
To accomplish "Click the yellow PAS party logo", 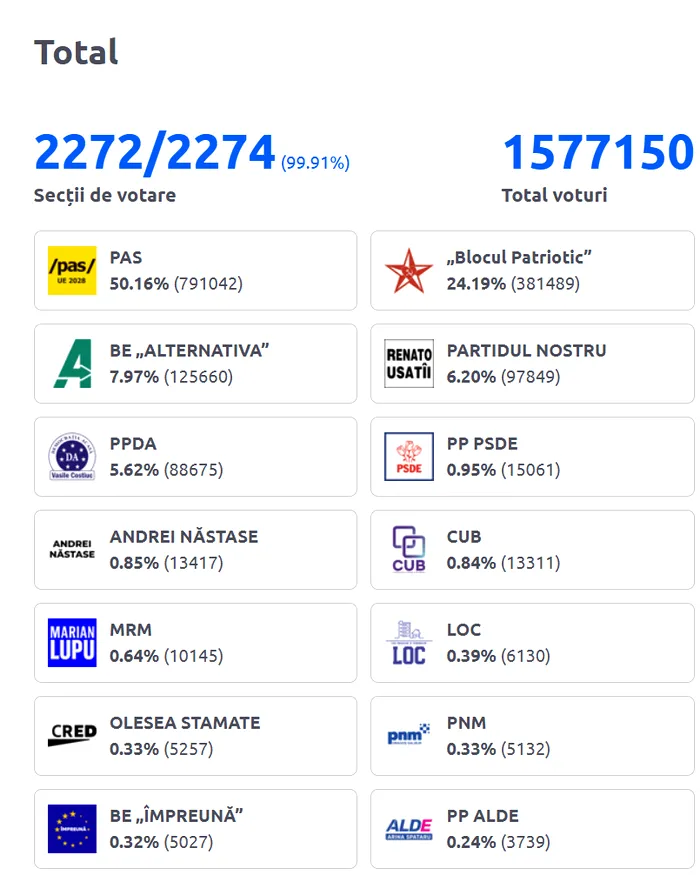I will (x=72, y=271).
